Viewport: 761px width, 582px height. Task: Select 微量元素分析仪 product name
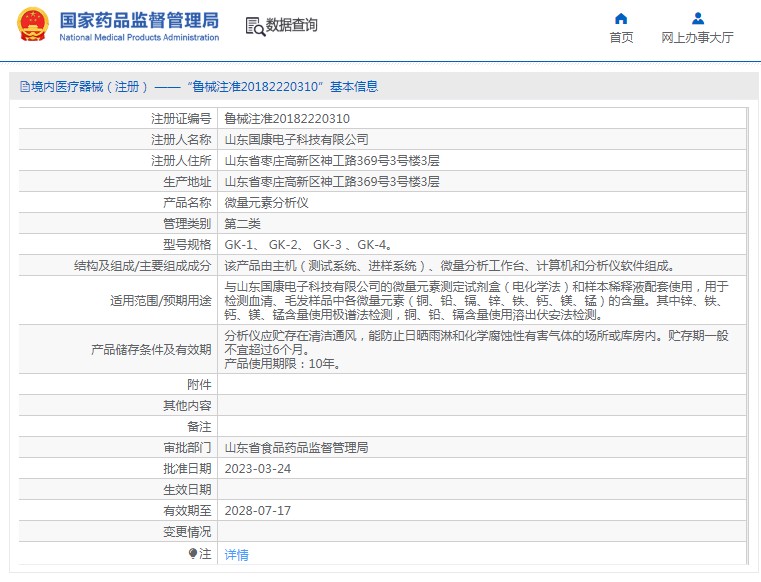pos(266,202)
